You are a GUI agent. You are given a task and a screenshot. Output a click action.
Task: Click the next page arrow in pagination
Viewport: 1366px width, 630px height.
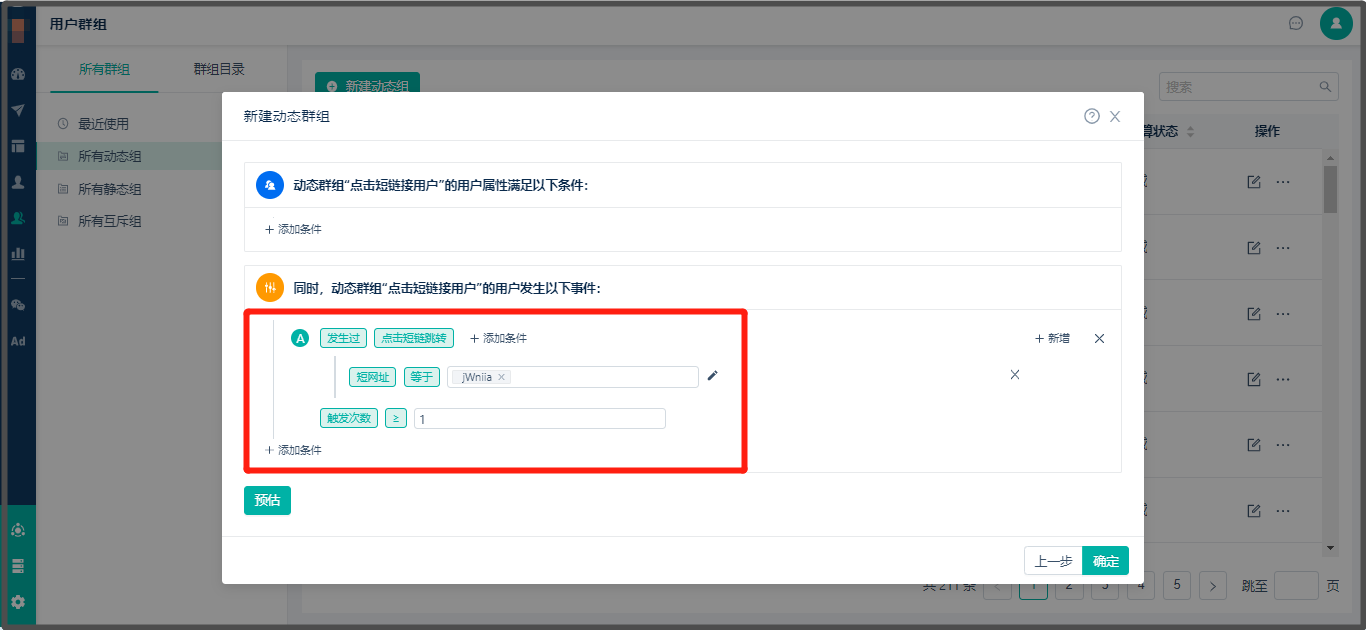pos(1213,586)
